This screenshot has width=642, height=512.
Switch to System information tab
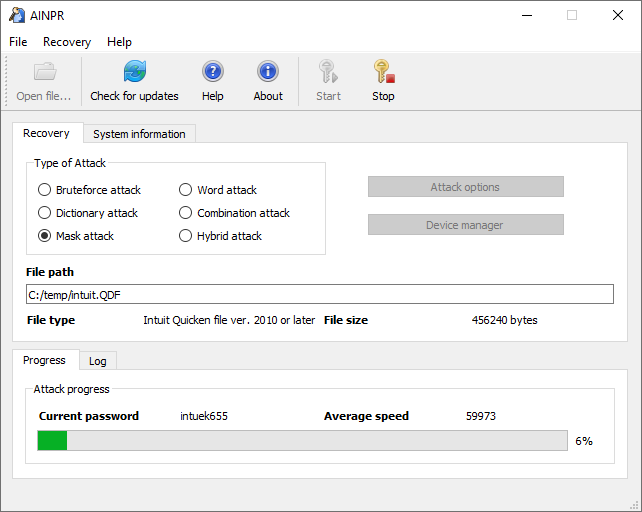pyautogui.click(x=139, y=134)
